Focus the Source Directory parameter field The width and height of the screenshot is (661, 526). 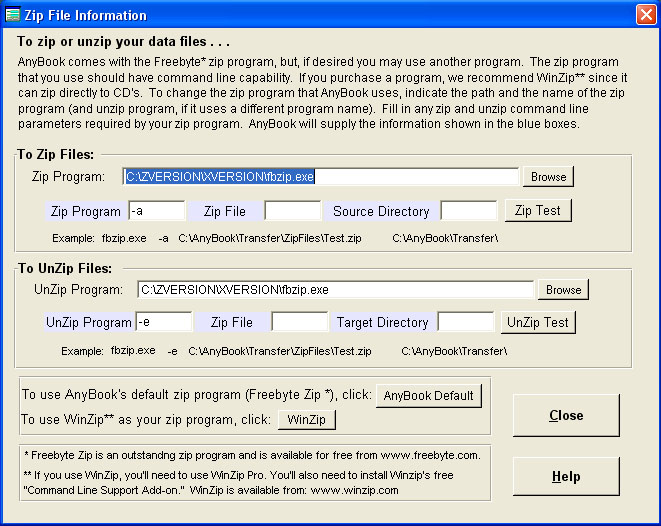click(468, 211)
